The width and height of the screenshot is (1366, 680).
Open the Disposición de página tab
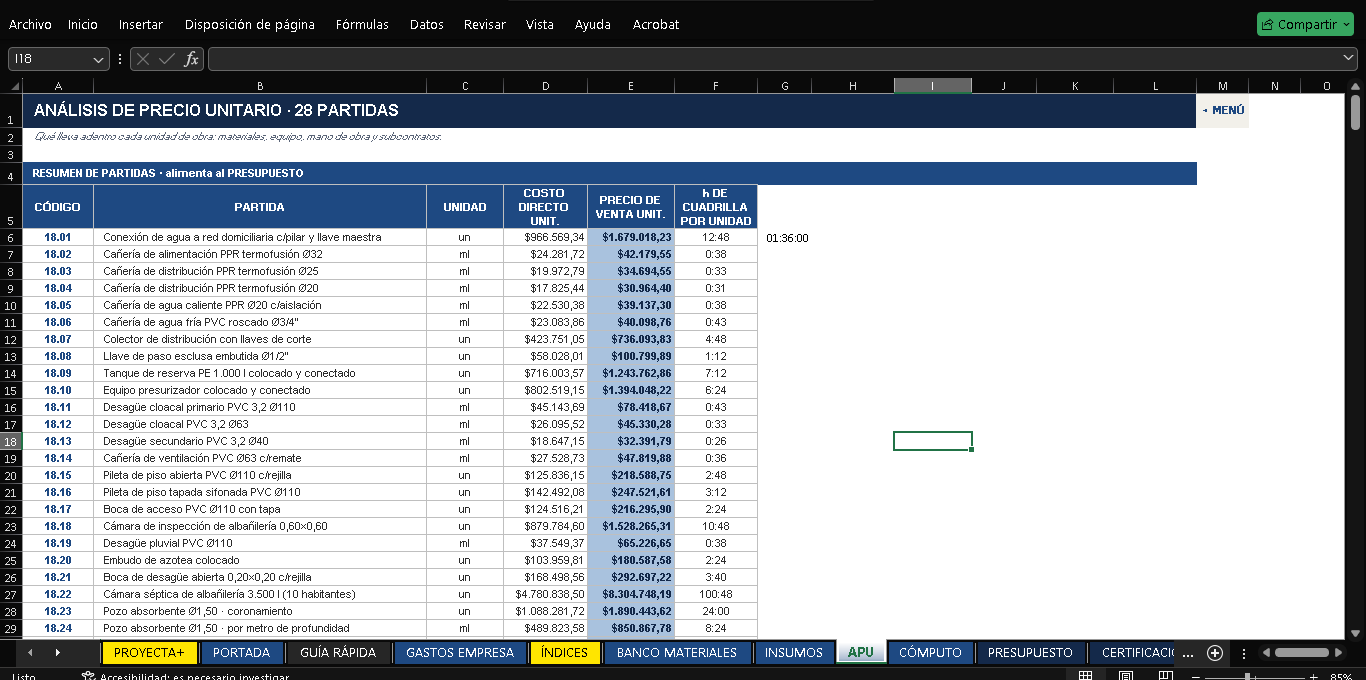(250, 24)
